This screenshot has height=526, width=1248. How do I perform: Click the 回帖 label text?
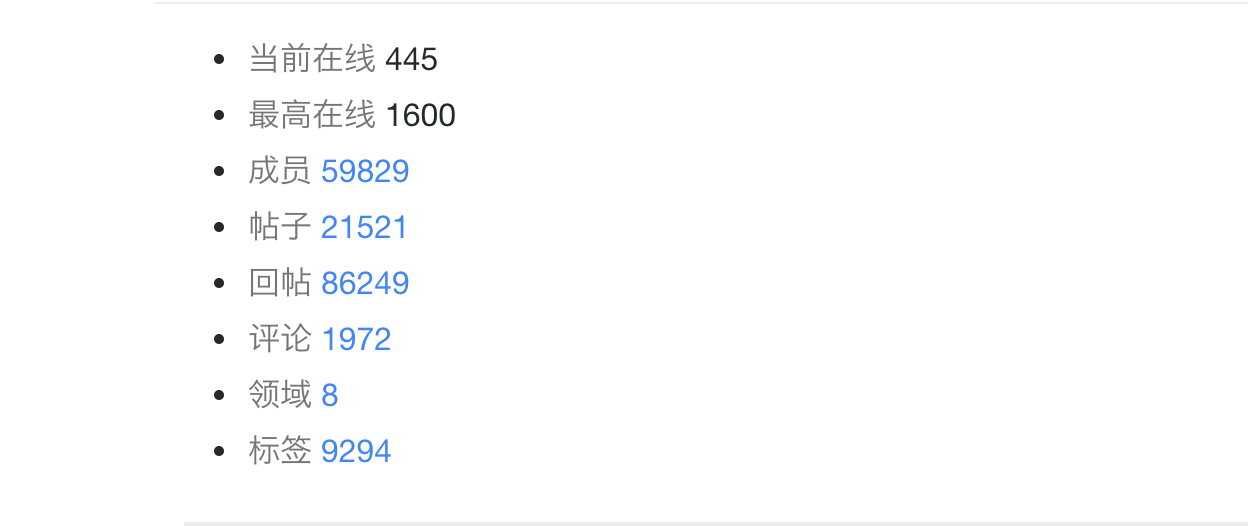(x=280, y=283)
